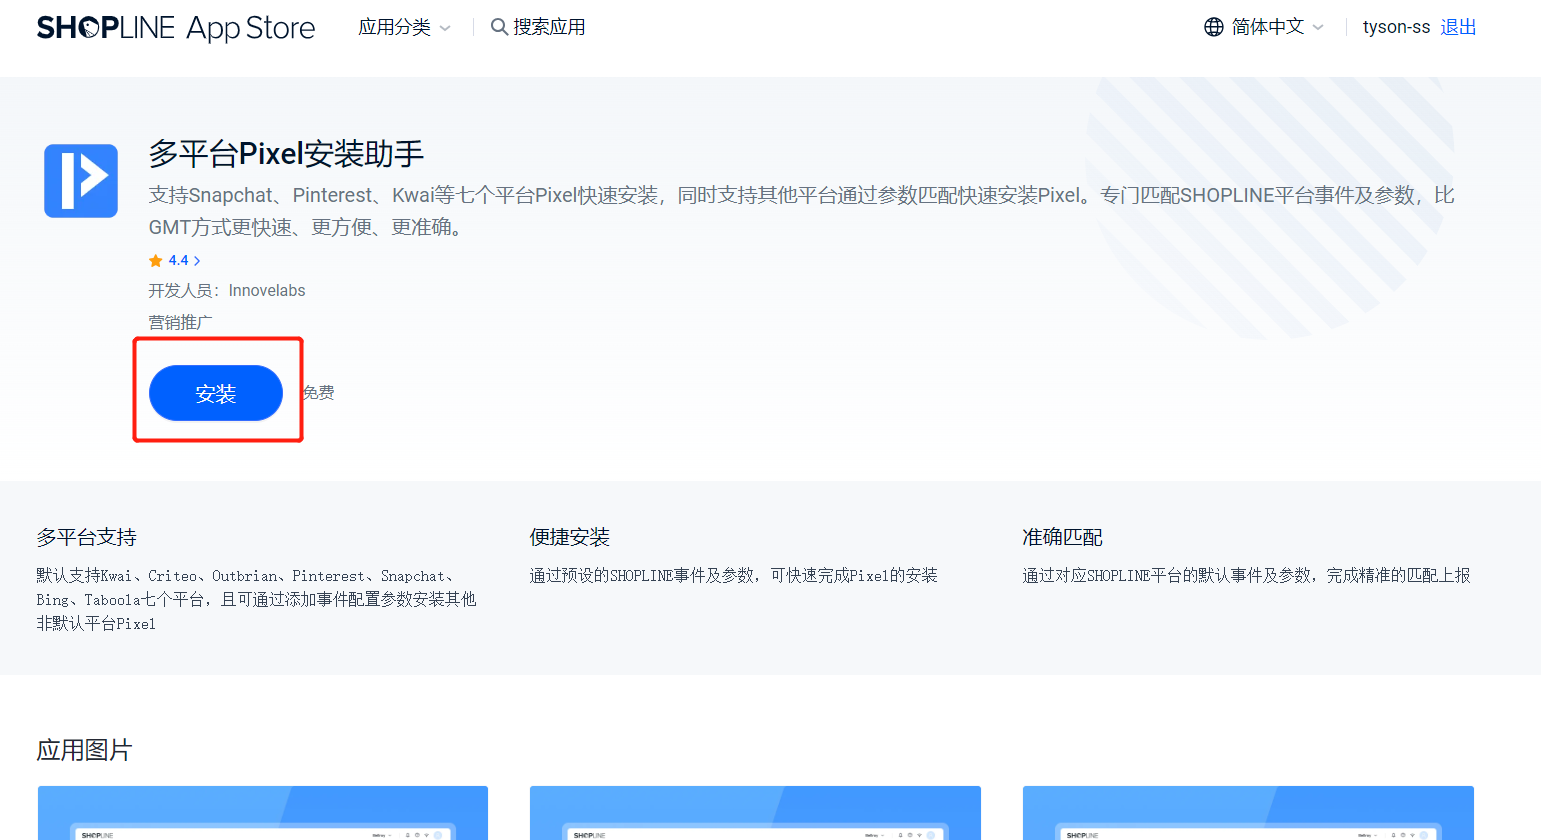Viewport: 1541px width, 840px height.
Task: Select the tyson-ss account name
Action: (x=1396, y=27)
